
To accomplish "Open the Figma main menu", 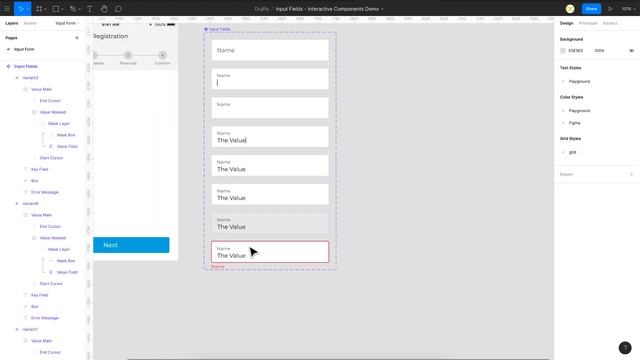I will coord(7,9).
